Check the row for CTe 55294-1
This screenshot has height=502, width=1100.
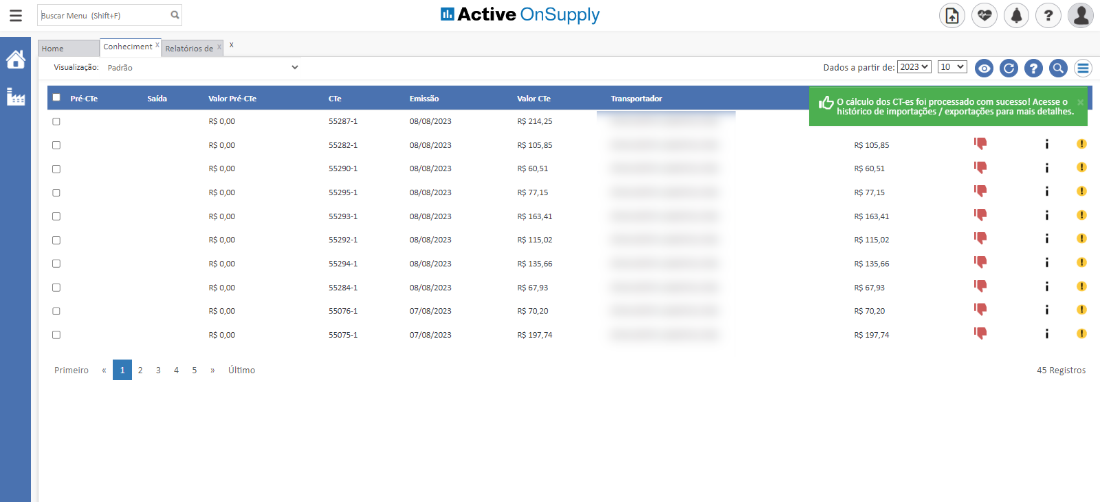tap(56, 264)
